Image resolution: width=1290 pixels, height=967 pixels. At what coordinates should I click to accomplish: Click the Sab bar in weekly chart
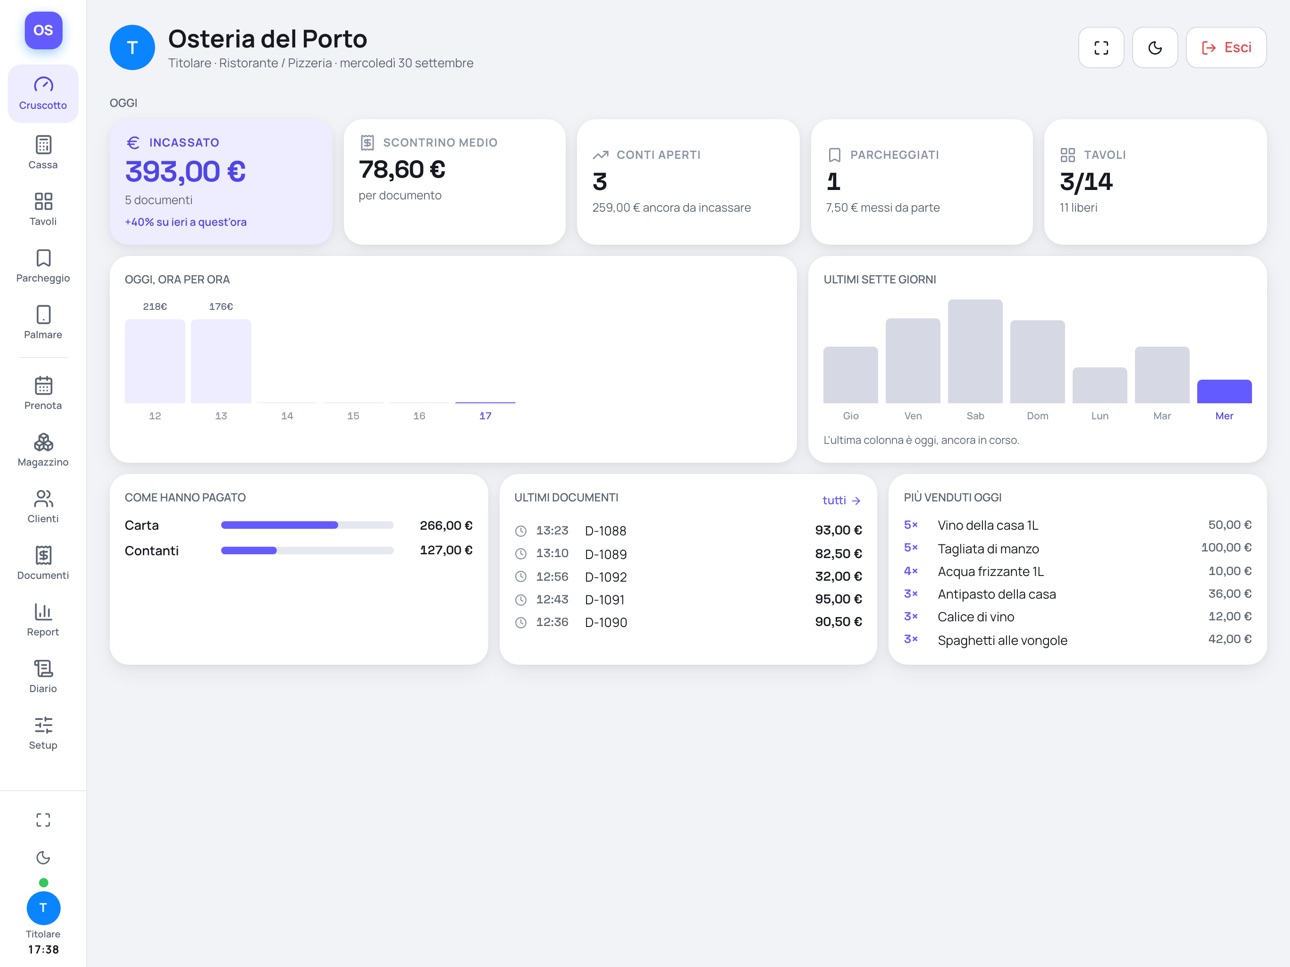point(975,351)
